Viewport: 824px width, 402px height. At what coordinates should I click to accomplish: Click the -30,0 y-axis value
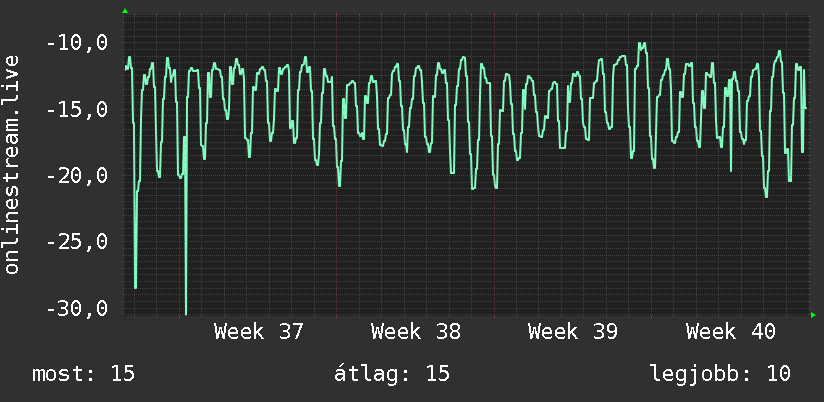click(77, 308)
